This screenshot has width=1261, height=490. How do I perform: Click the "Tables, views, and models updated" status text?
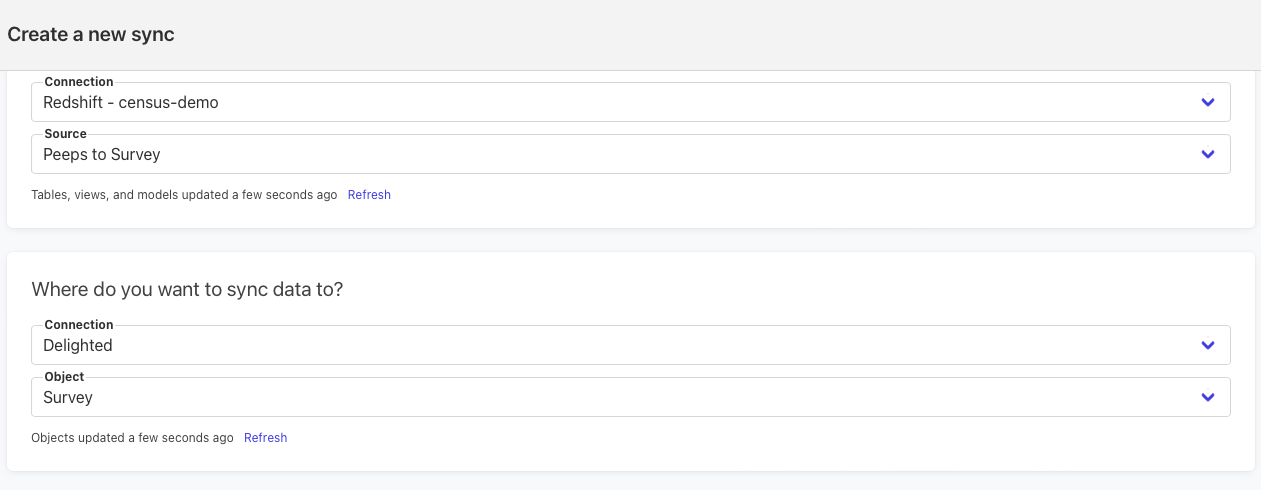(x=184, y=195)
